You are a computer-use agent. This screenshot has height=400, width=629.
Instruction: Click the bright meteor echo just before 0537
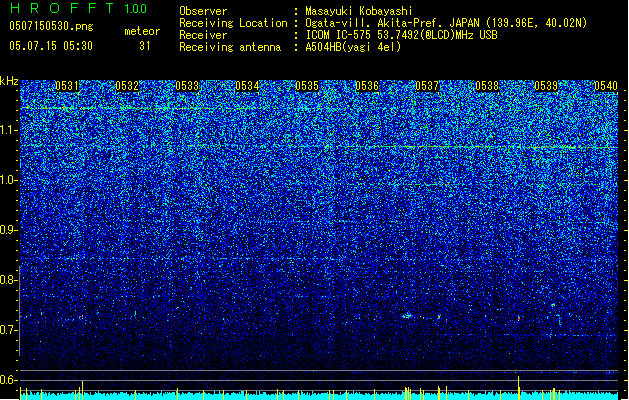point(407,316)
